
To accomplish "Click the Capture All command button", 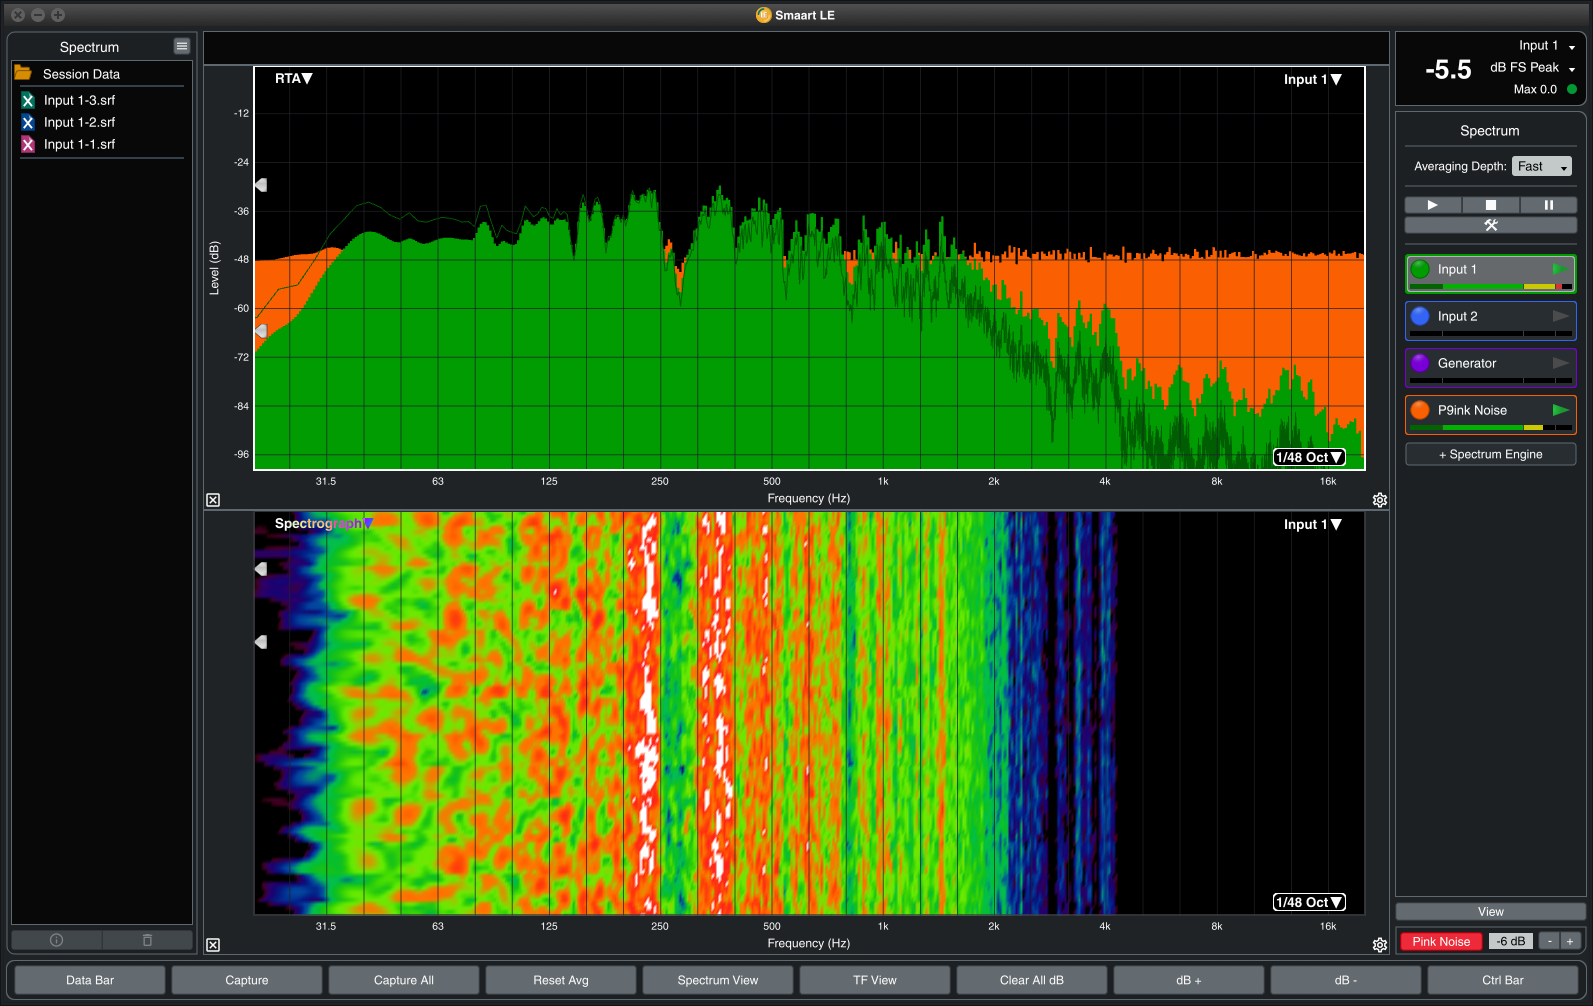I will [404, 980].
